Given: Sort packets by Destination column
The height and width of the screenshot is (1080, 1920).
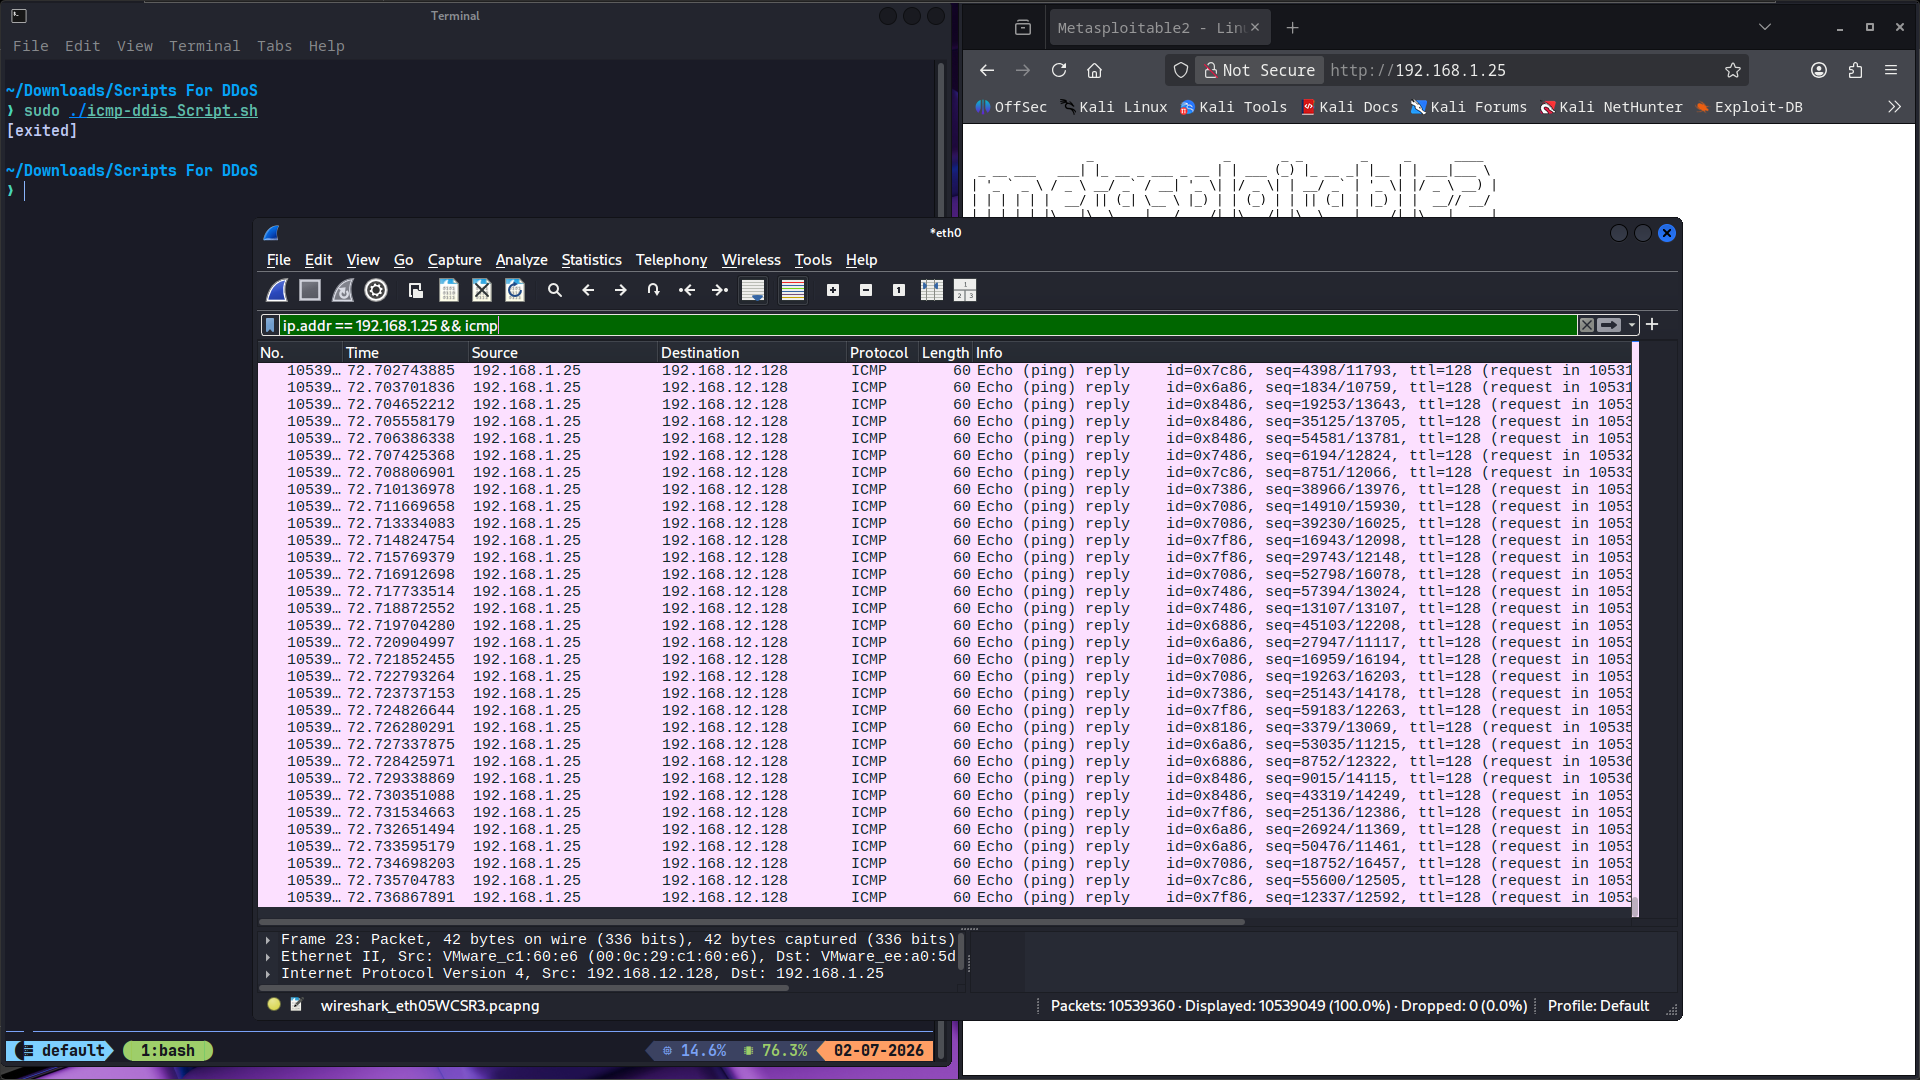Looking at the screenshot, I should (x=752, y=353).
